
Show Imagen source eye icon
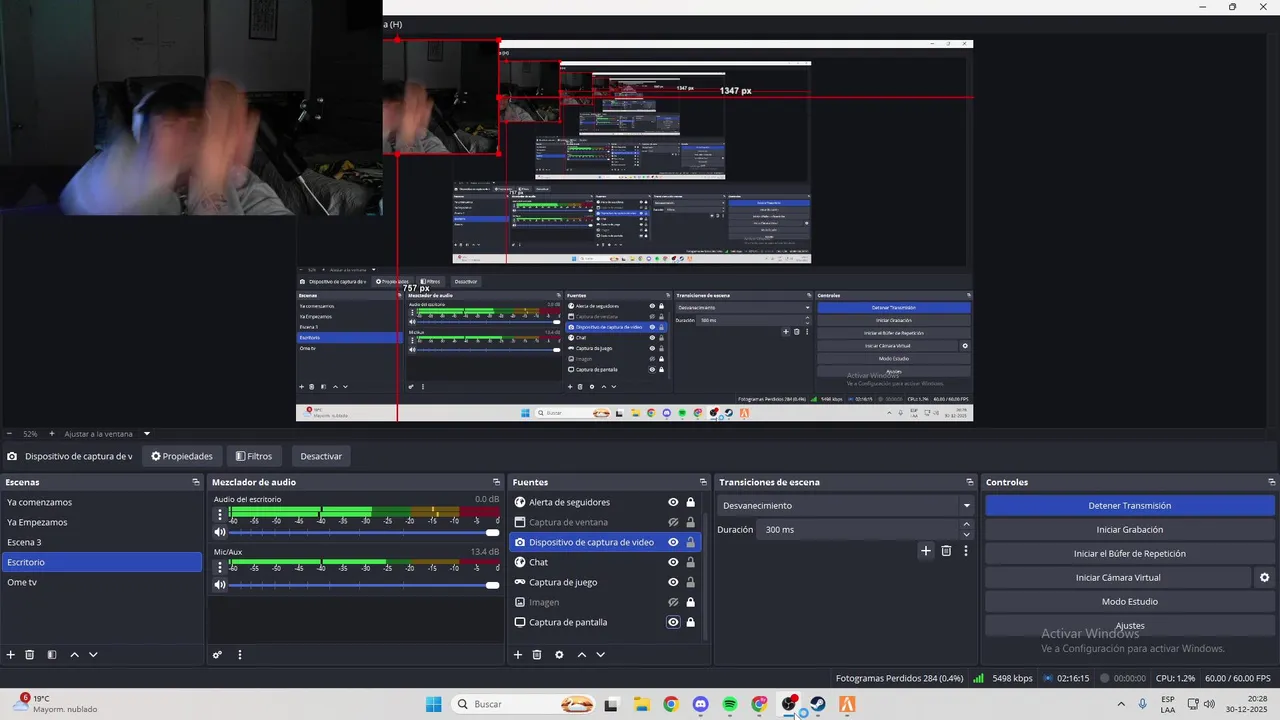coord(673,602)
